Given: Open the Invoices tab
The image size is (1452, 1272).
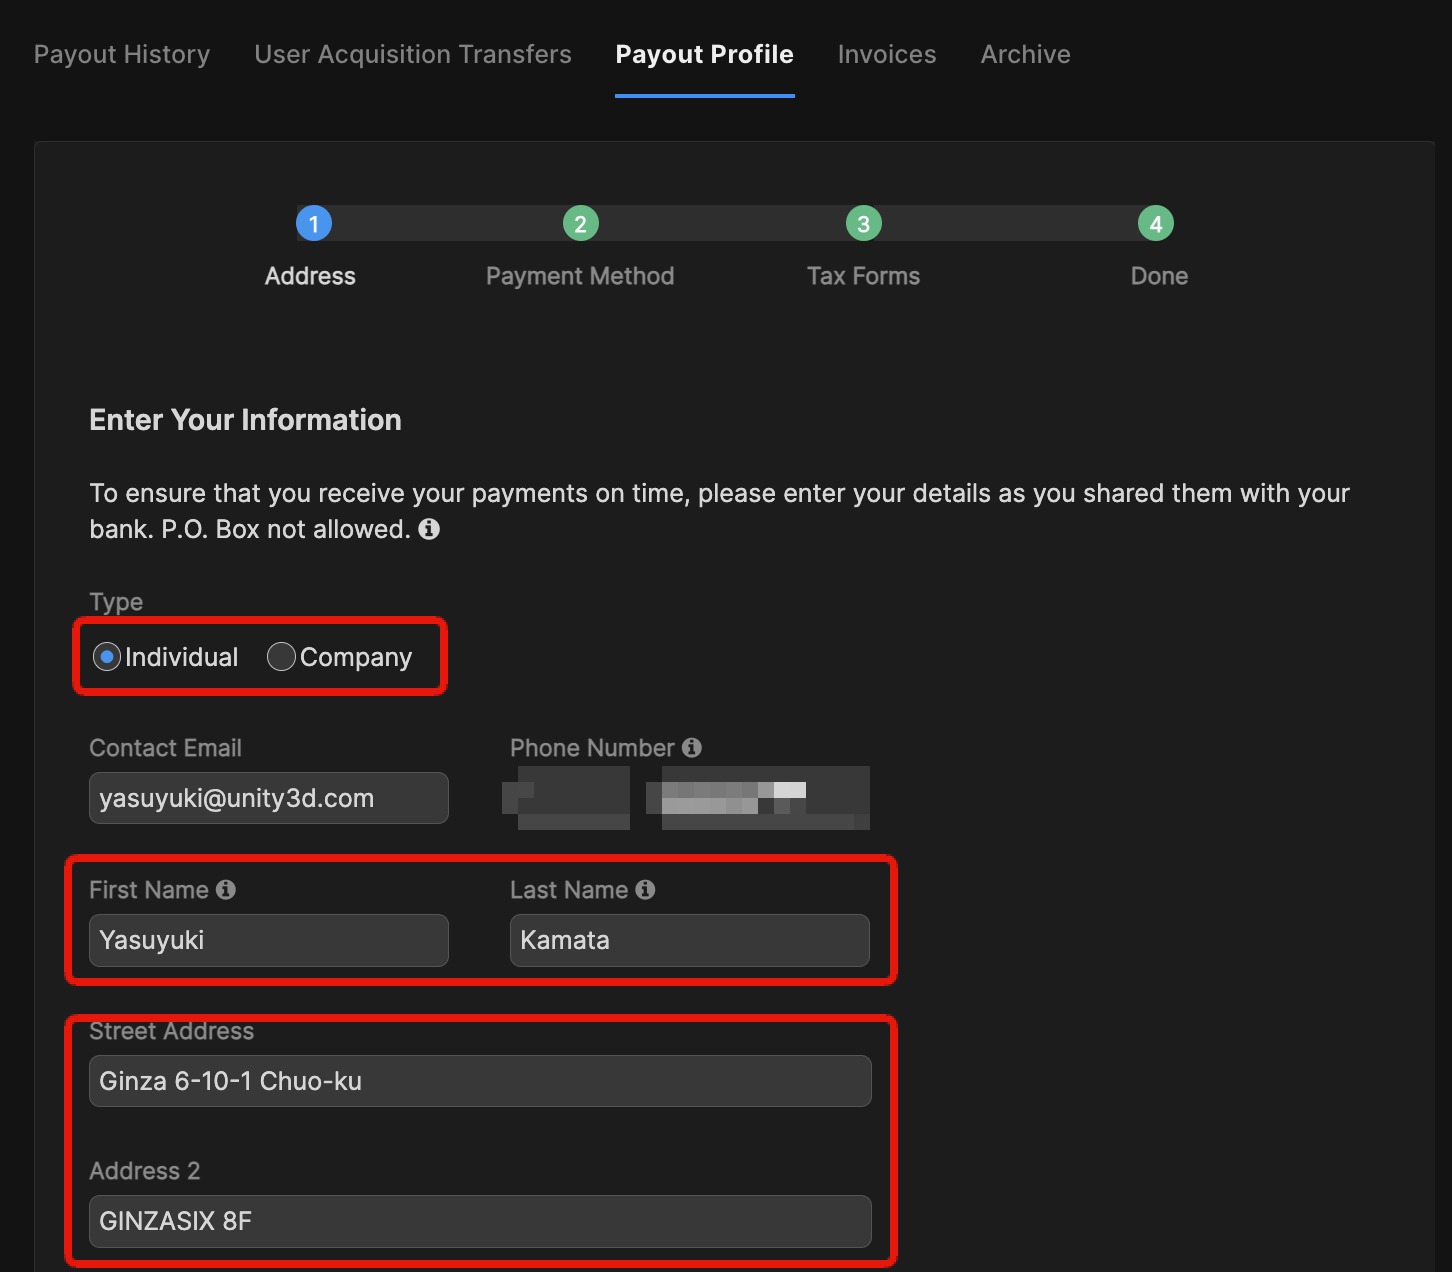Looking at the screenshot, I should click(887, 54).
